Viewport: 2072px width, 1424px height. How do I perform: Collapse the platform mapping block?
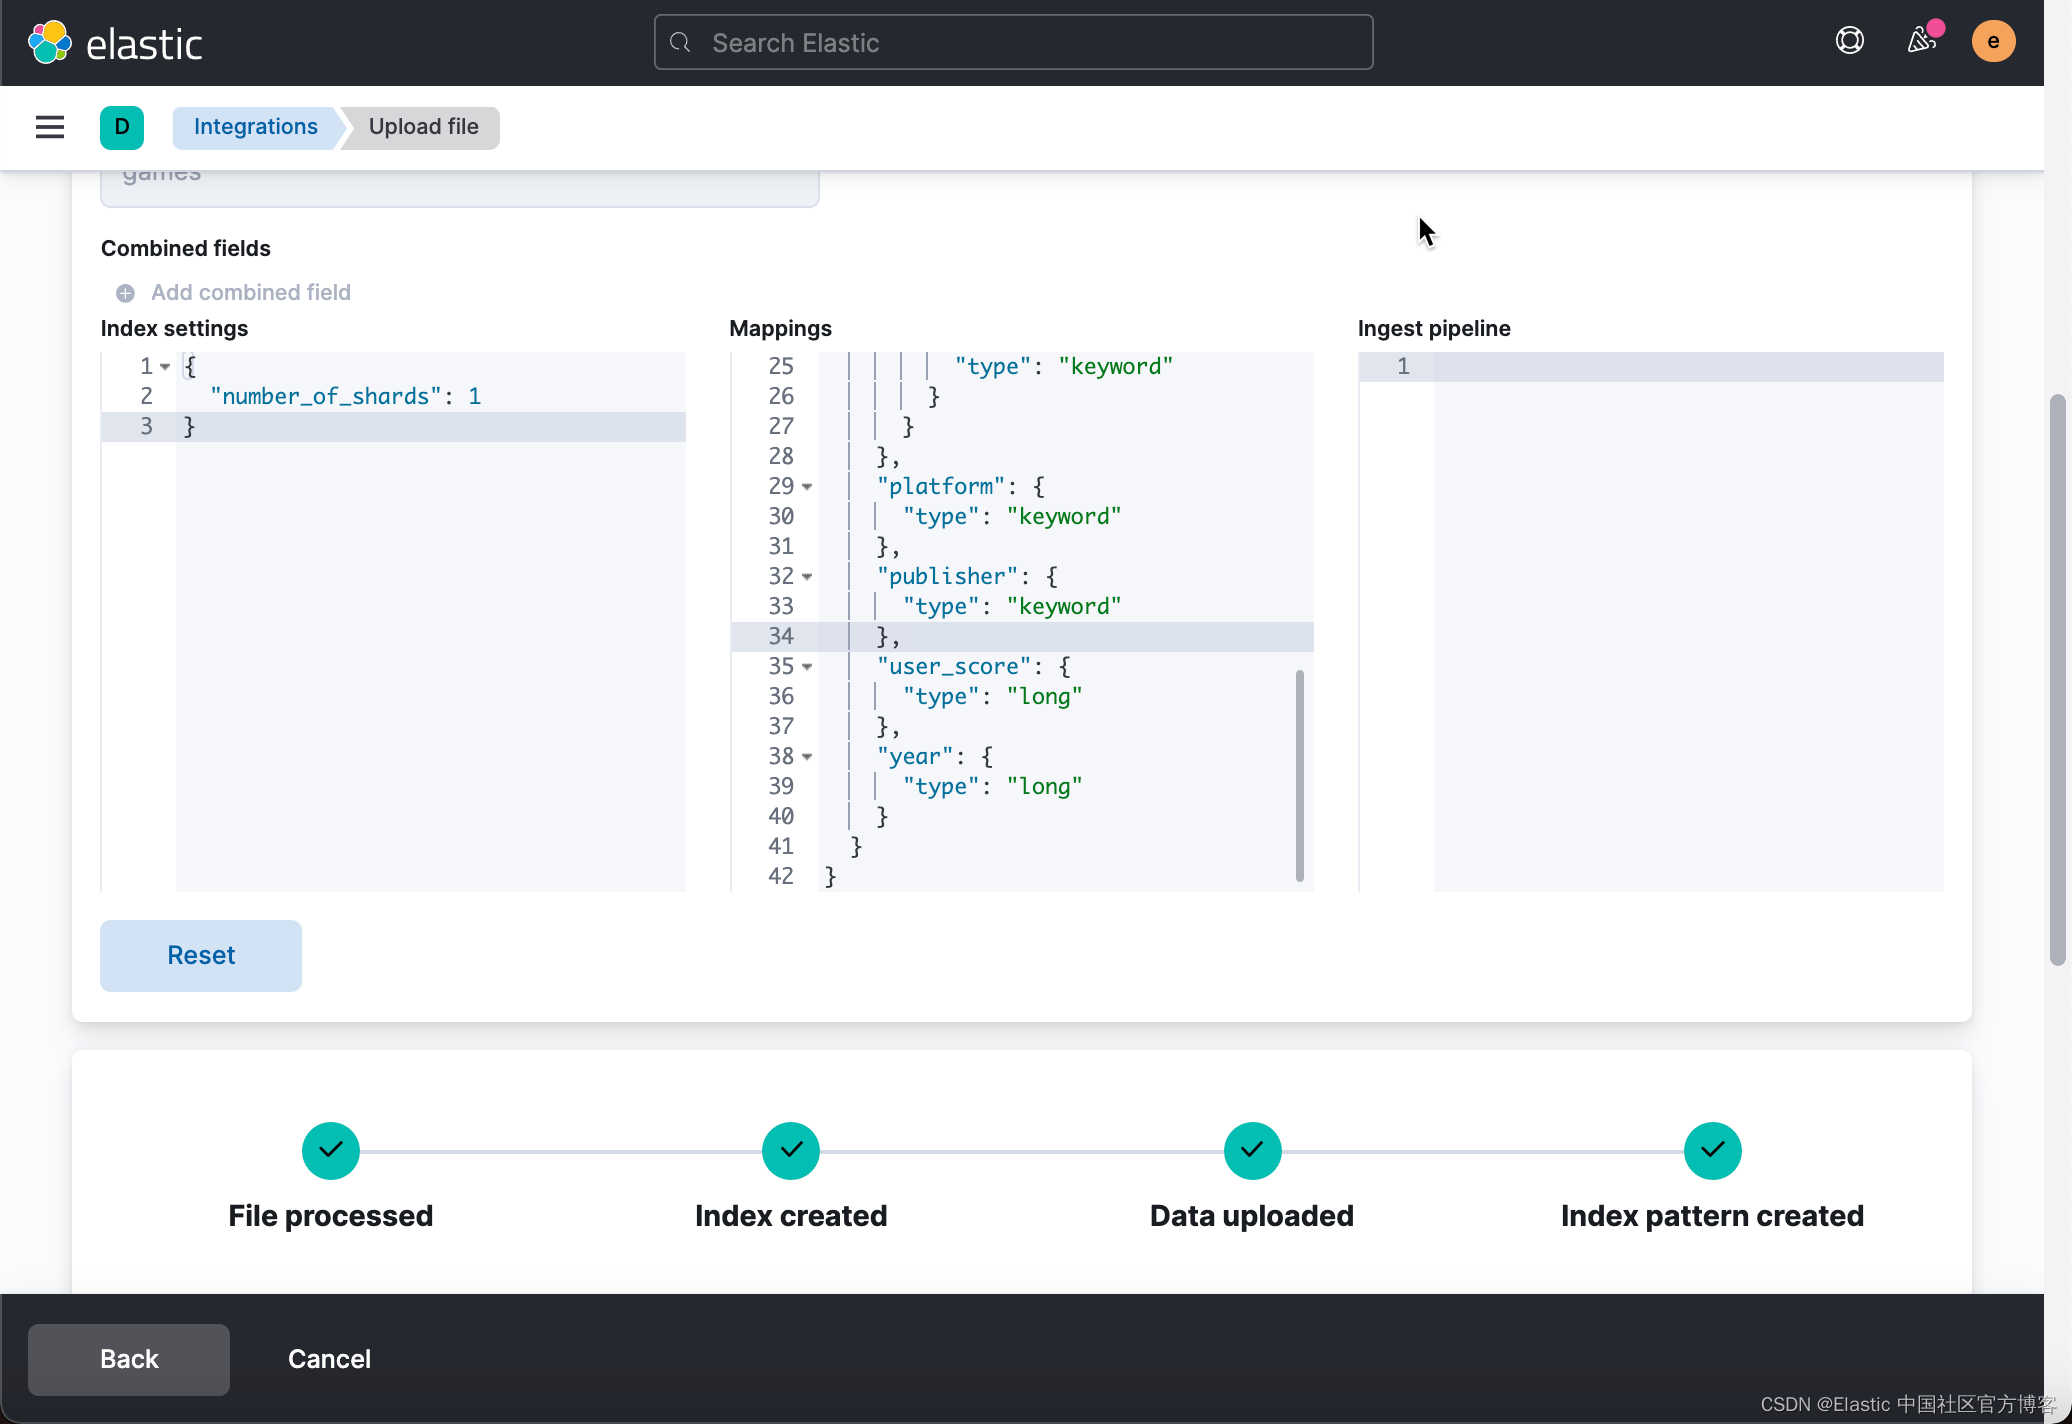pos(807,487)
